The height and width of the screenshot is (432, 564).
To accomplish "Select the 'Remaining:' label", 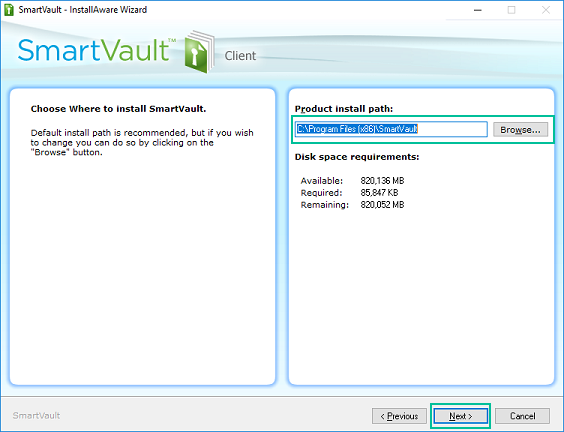I will pyautogui.click(x=324, y=205).
